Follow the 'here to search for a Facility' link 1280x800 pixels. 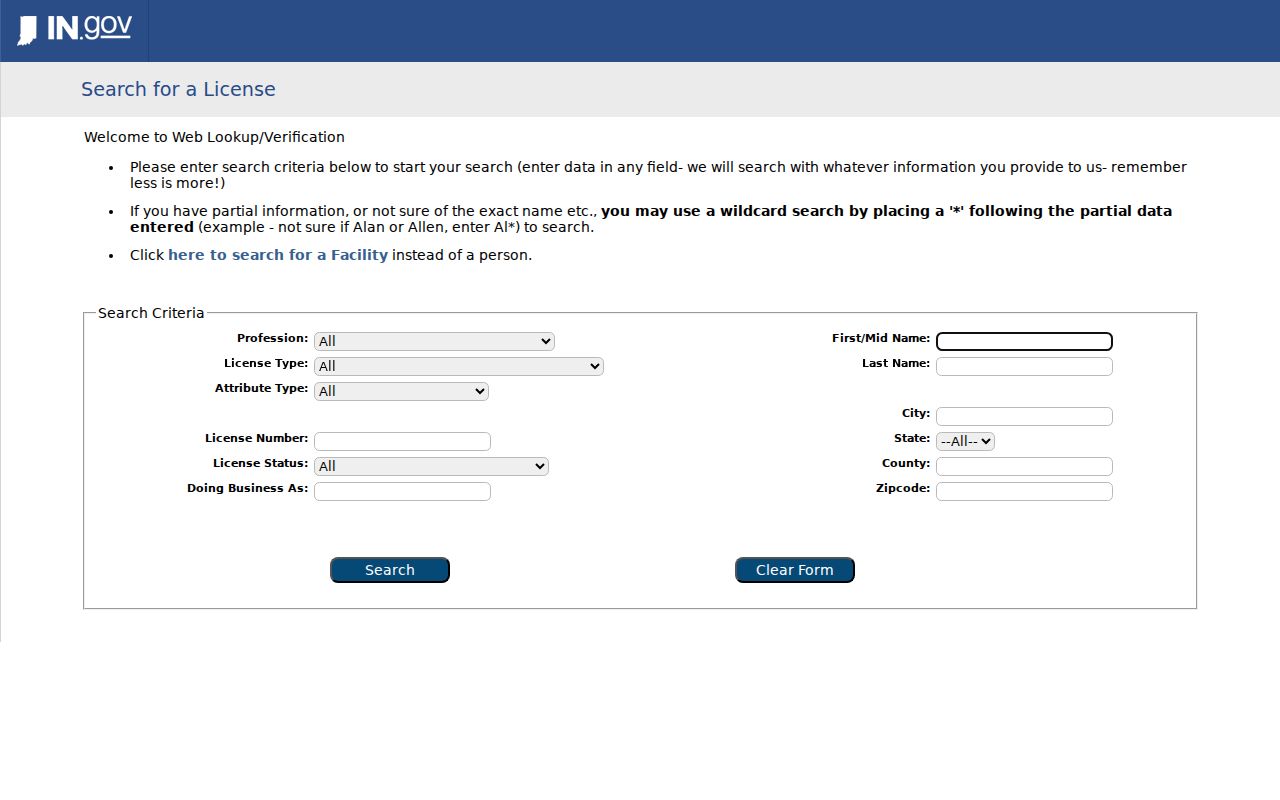point(278,255)
